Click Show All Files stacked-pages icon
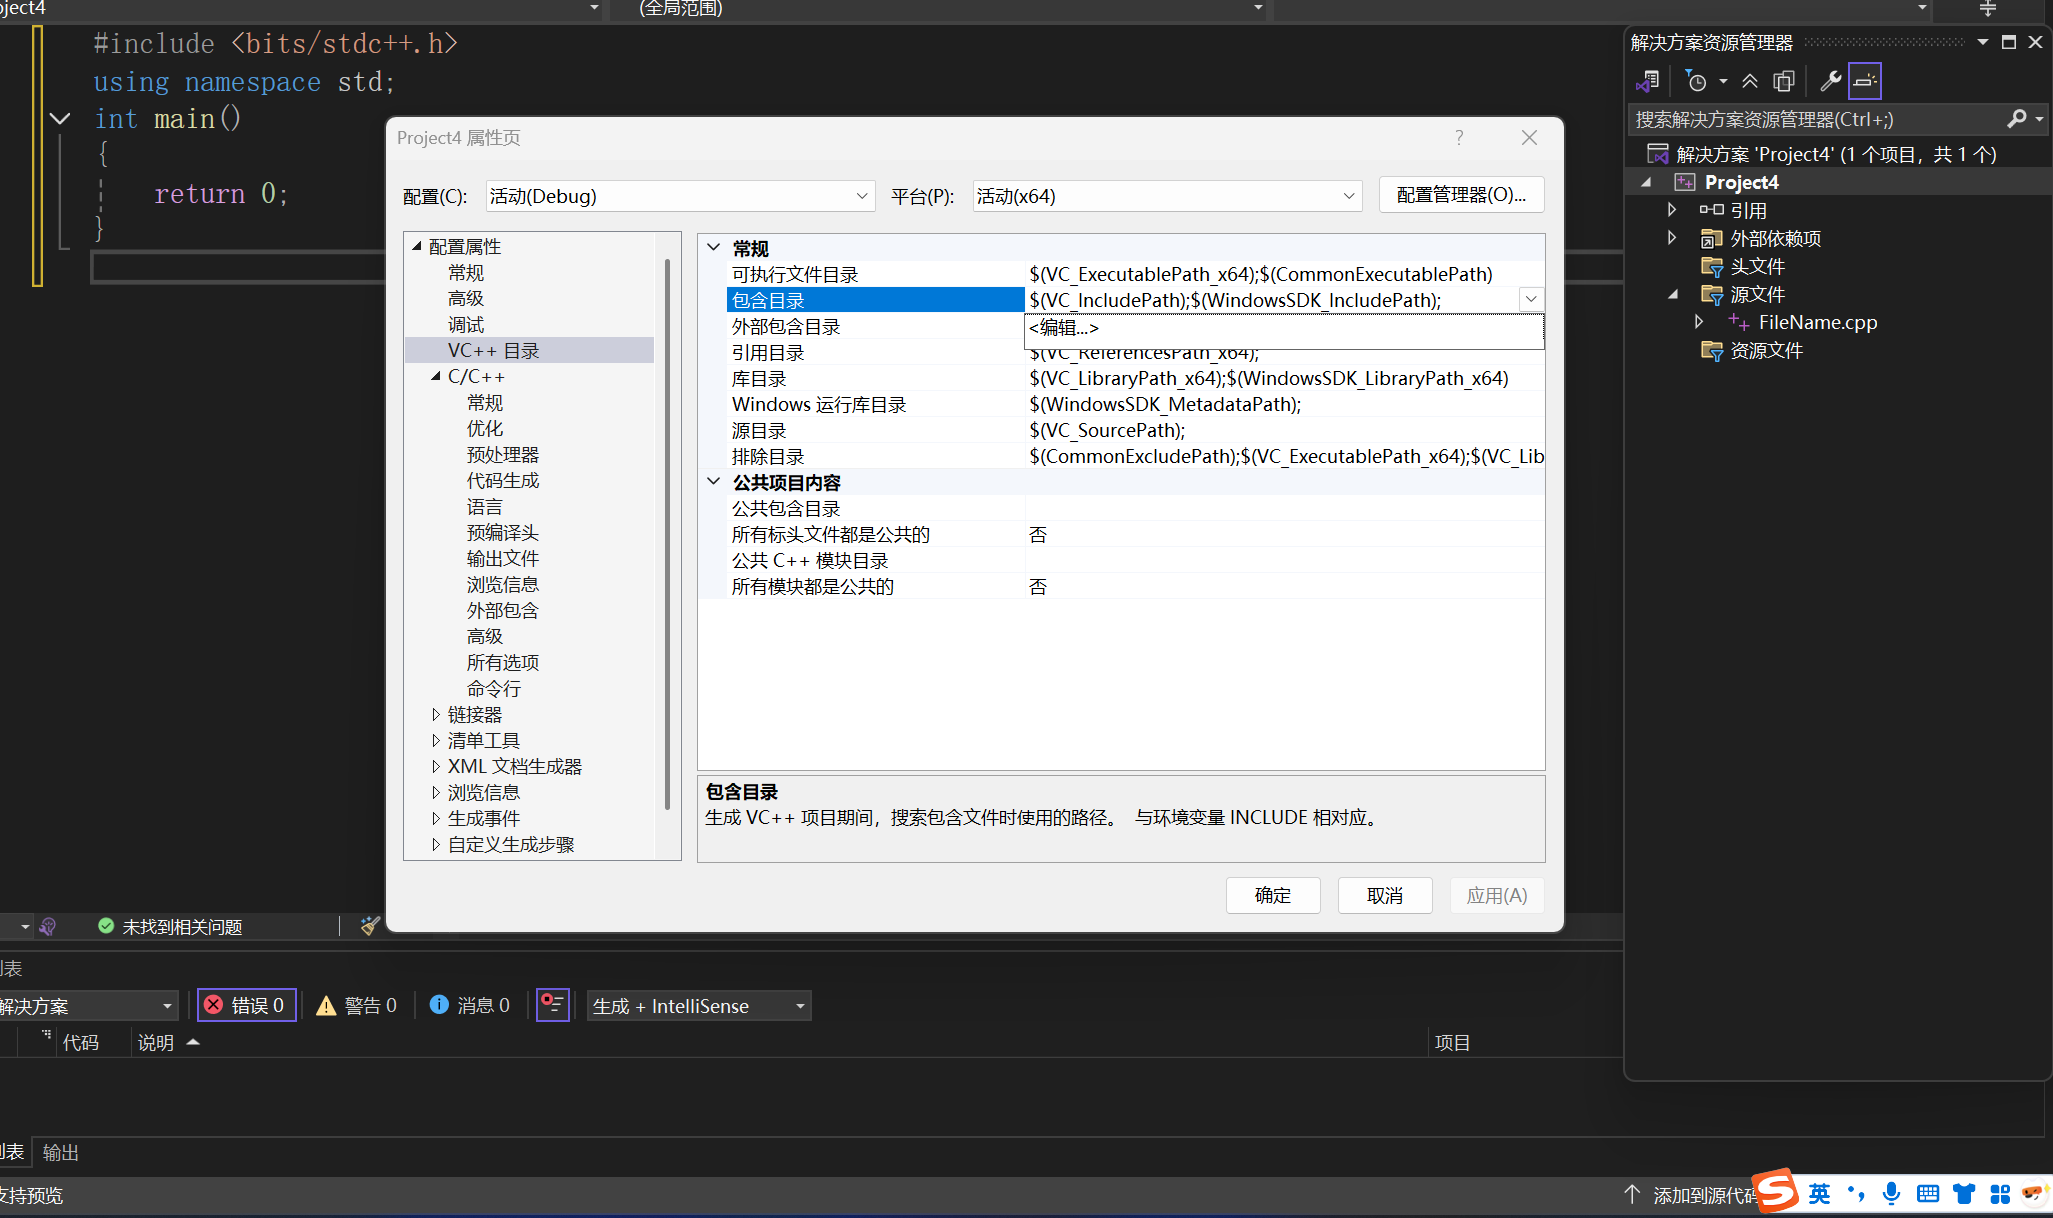 tap(1783, 81)
